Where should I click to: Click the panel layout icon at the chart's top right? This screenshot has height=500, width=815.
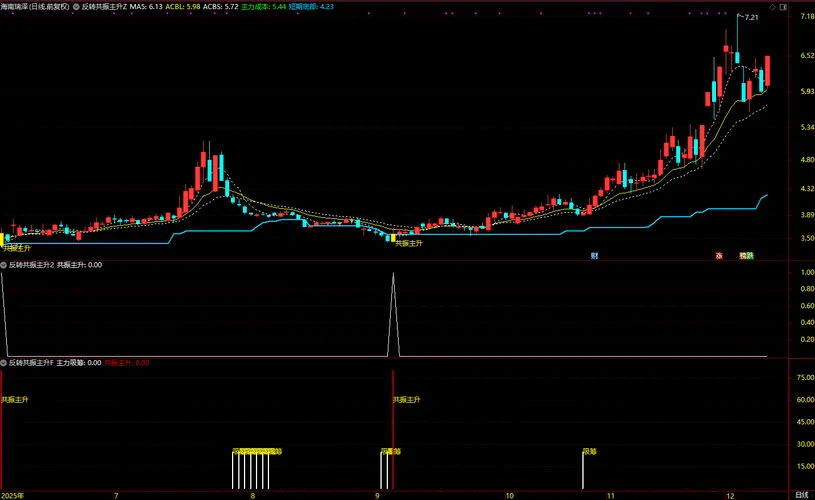click(x=784, y=7)
